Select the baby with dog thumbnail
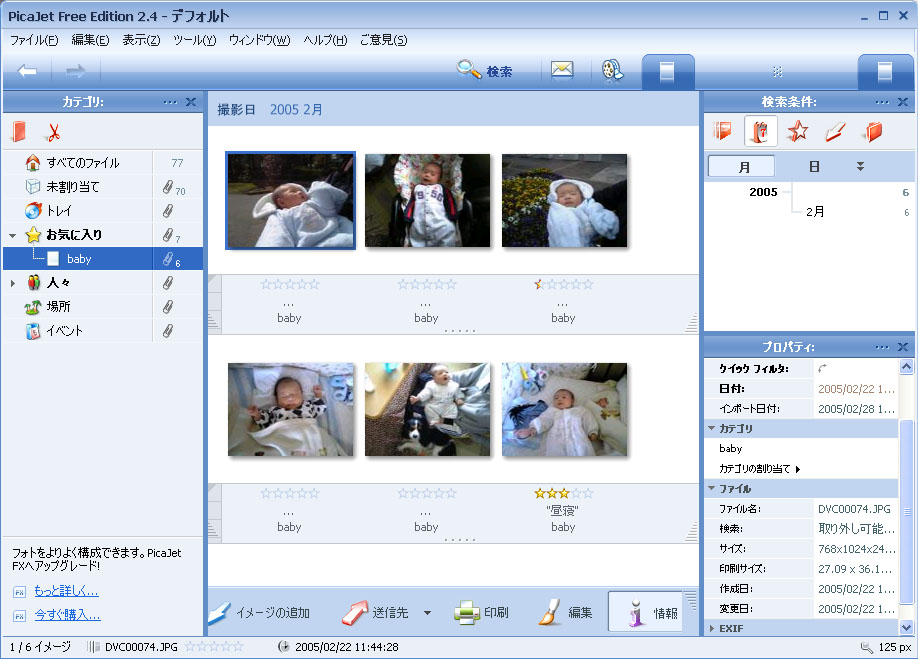This screenshot has height=659, width=918. tap(427, 409)
